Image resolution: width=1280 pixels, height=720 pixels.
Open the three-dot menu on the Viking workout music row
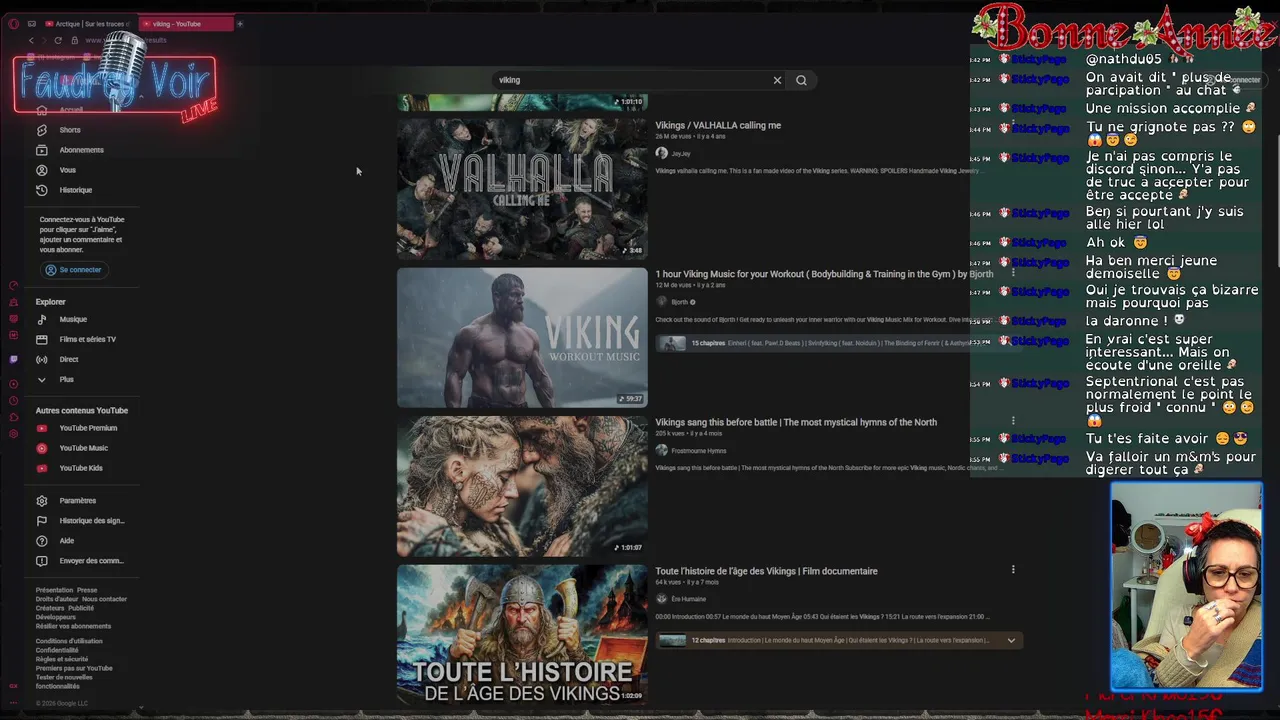pyautogui.click(x=1013, y=273)
